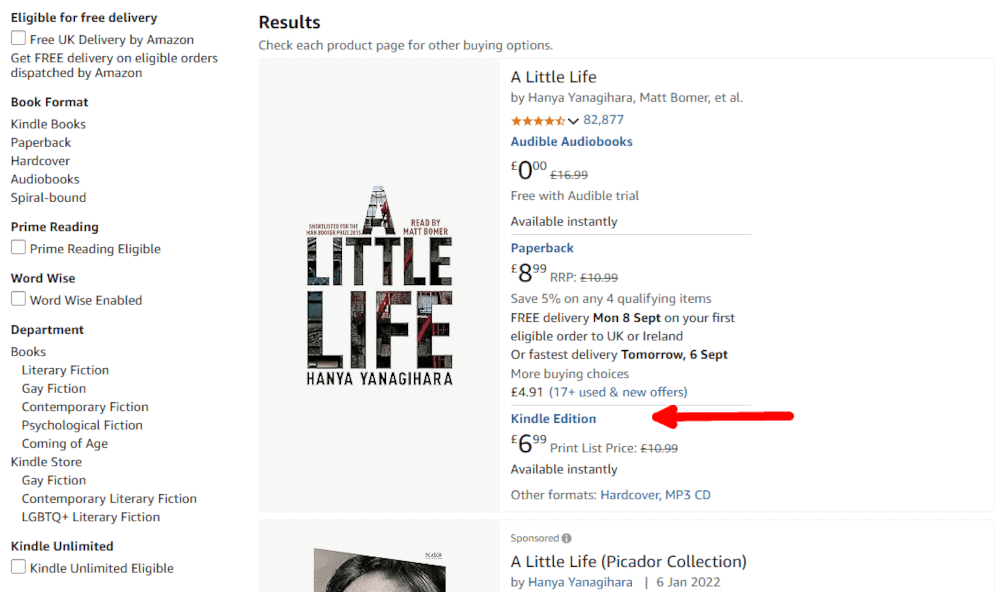Open the A Little Life cover thumbnail

click(x=379, y=286)
